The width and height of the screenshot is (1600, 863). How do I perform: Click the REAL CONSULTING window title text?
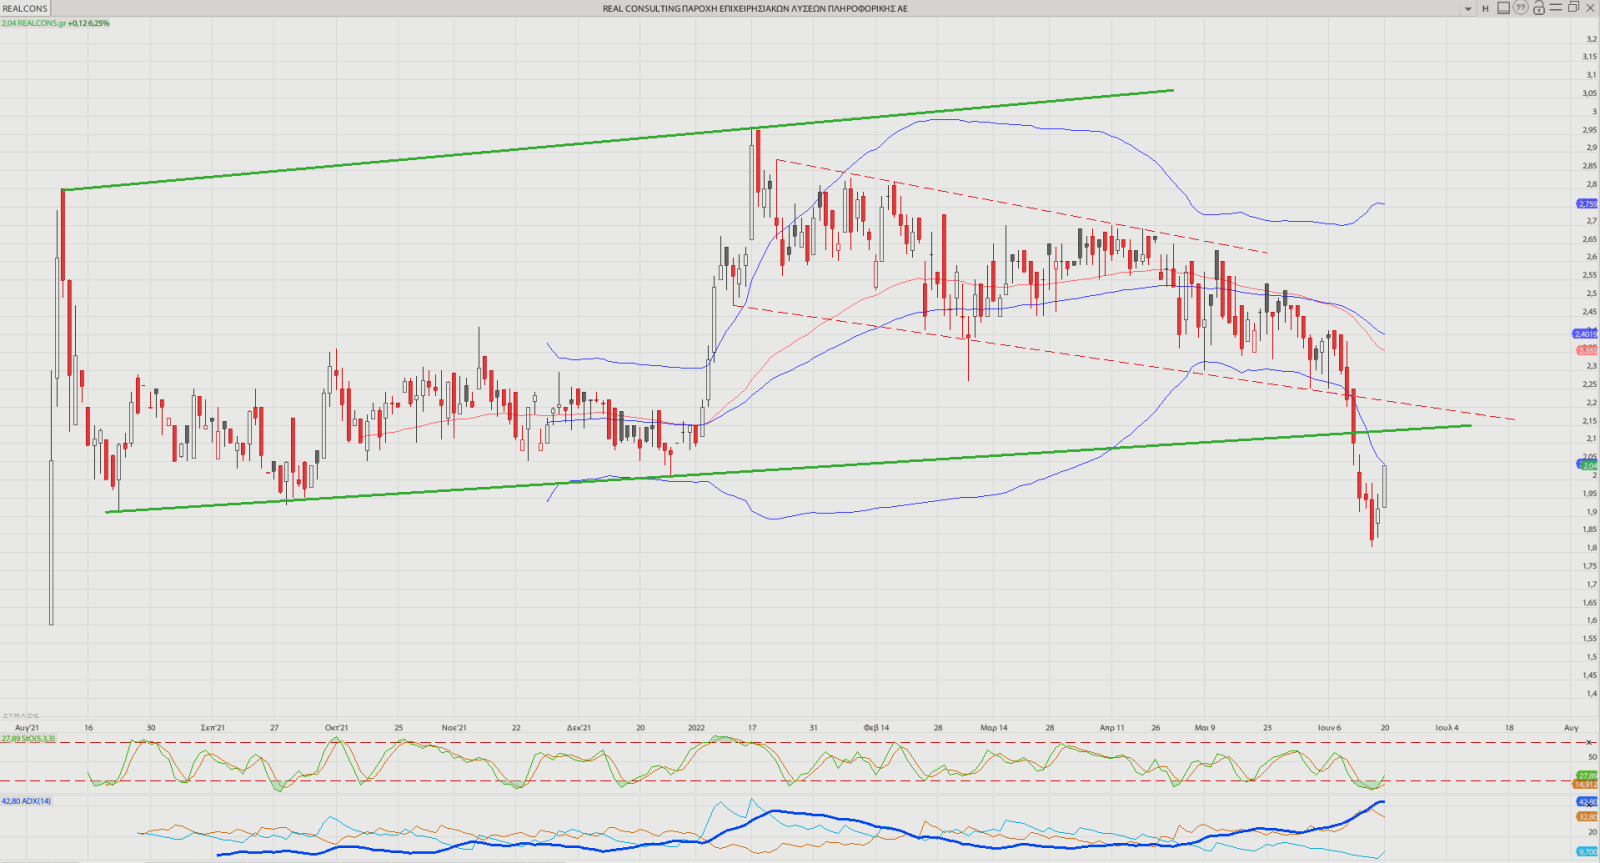pyautogui.click(x=755, y=8)
